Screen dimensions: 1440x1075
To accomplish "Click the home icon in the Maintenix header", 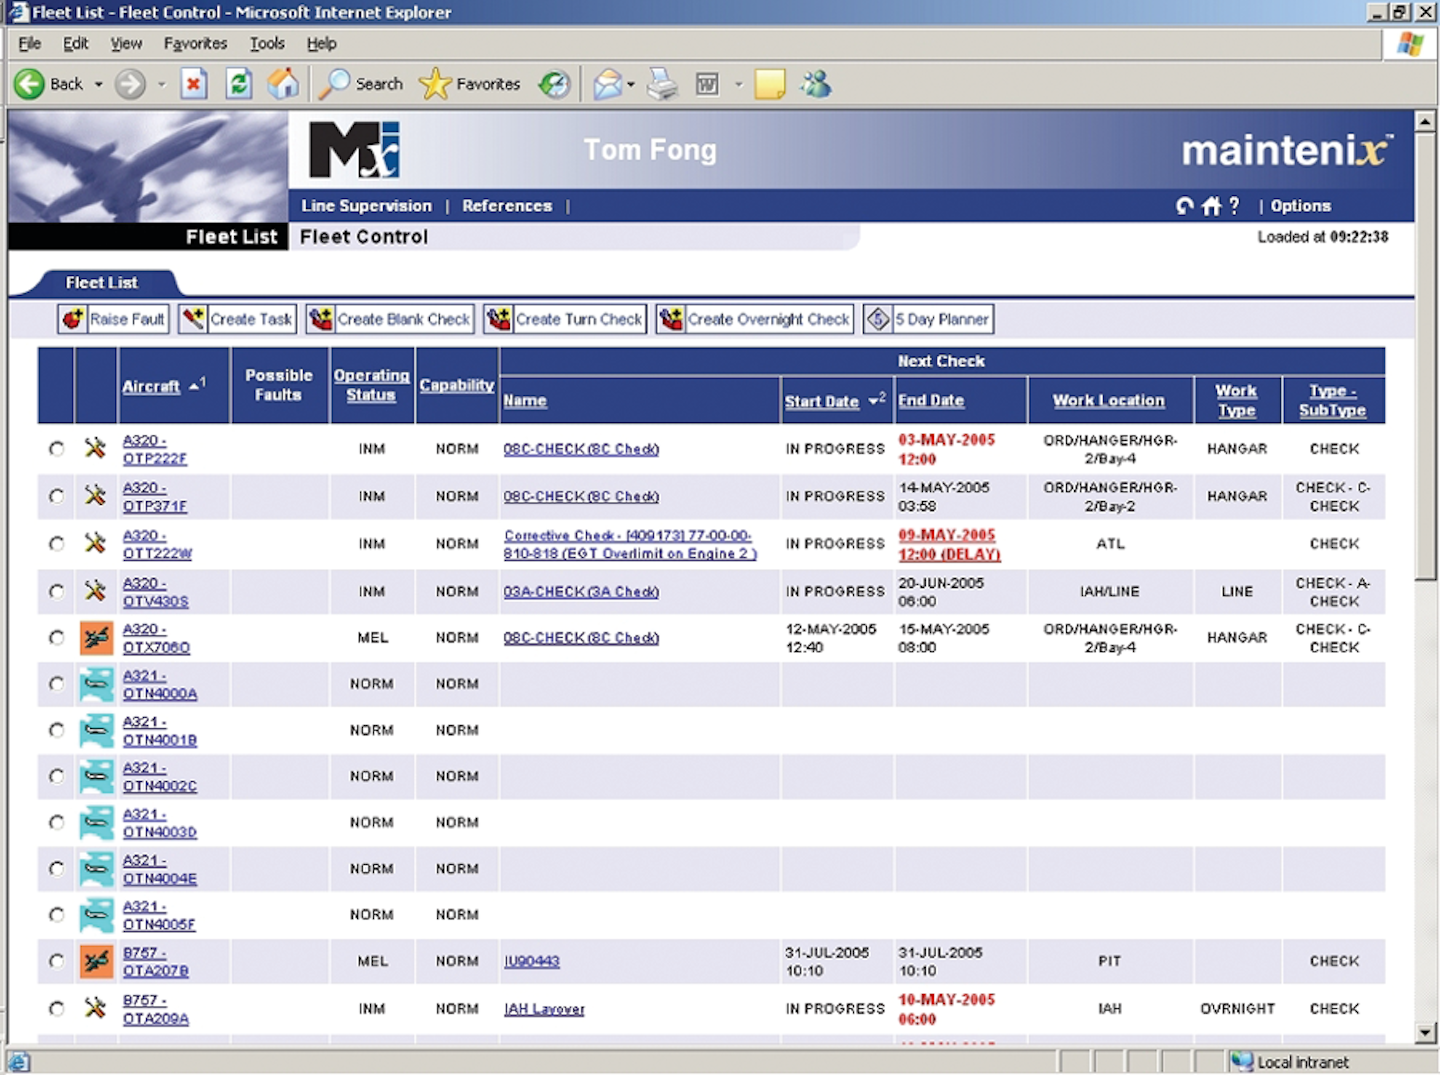I will 1210,206.
